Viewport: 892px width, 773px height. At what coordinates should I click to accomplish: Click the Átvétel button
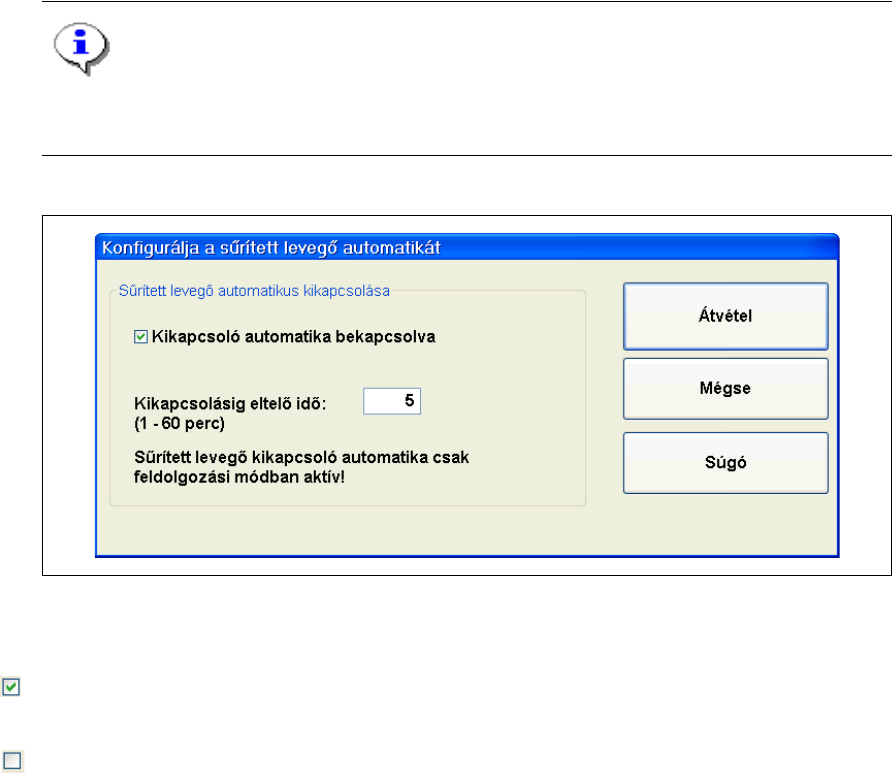click(725, 316)
